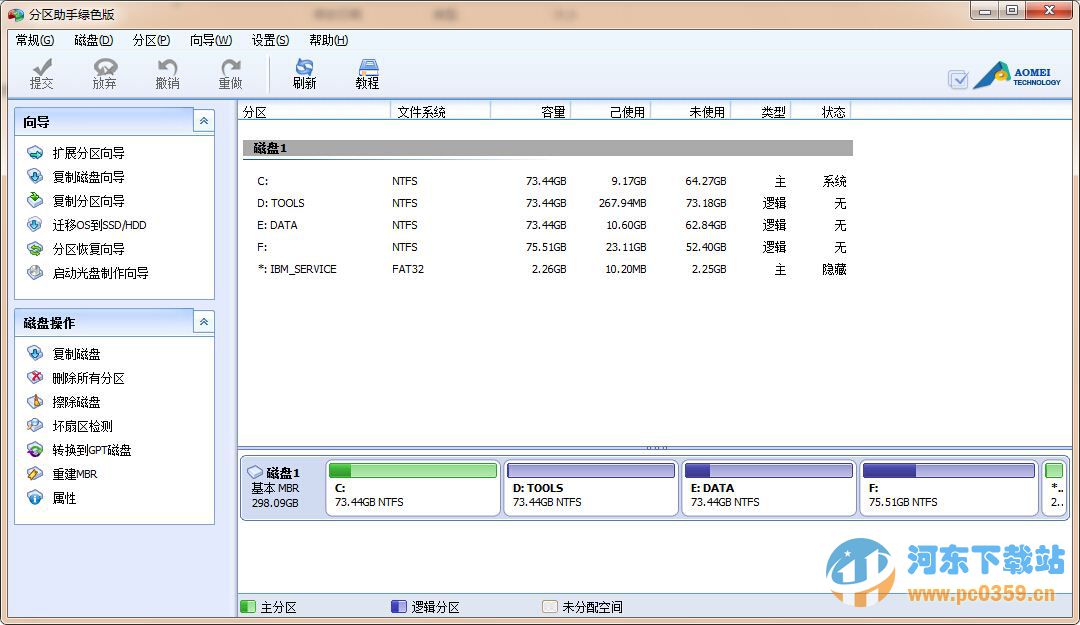Screen dimensions: 1080x625
Task: Click the 未分配空间 legend swatch
Action: pos(550,606)
